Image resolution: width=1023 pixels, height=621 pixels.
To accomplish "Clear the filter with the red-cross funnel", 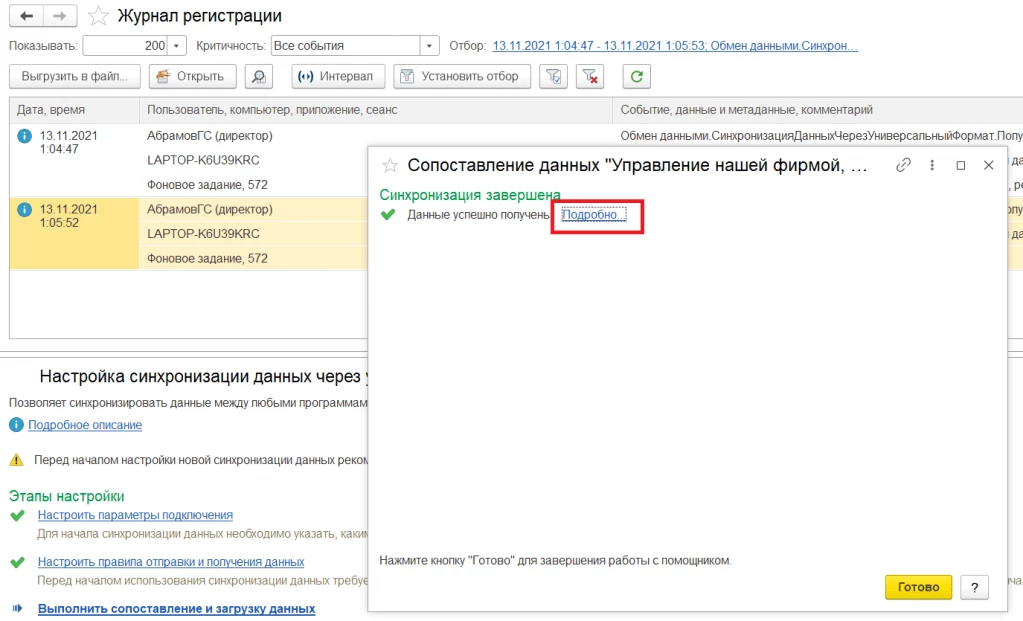I will (x=590, y=76).
